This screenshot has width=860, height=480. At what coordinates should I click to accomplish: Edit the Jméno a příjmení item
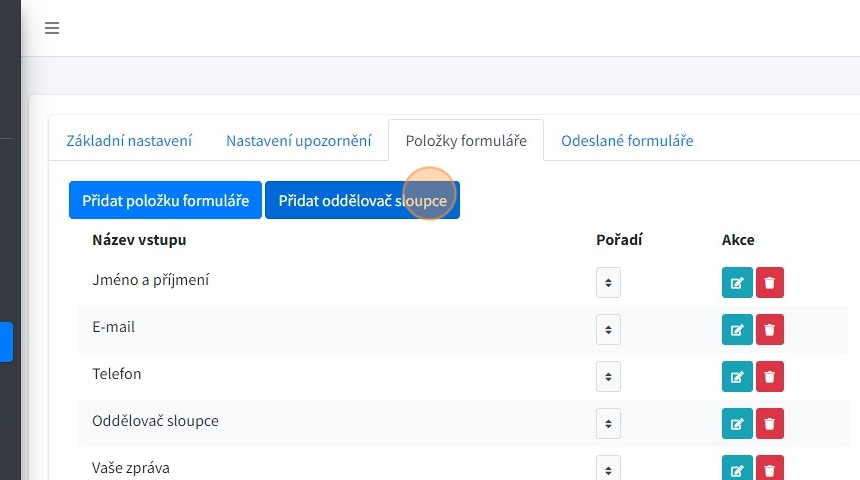[737, 283]
